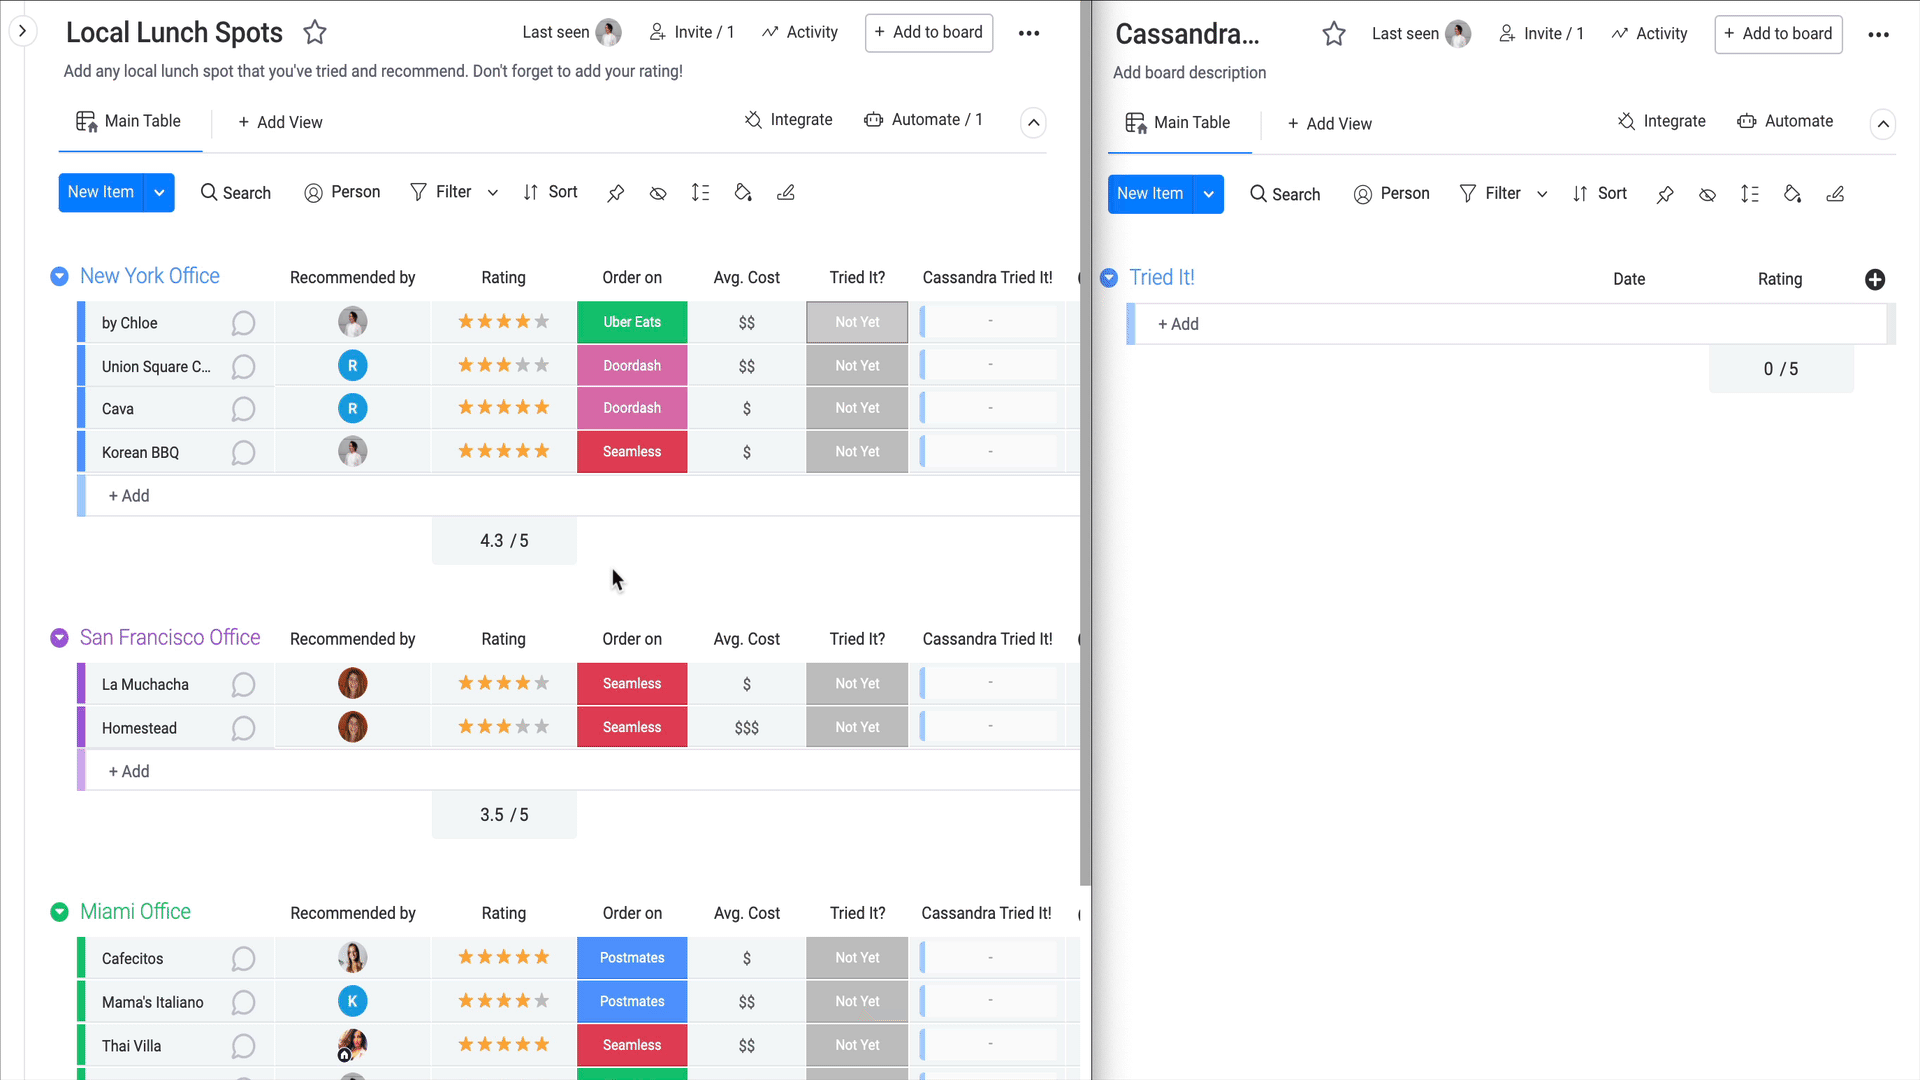This screenshot has width=1920, height=1080.
Task: Click Add to board on Cassandra's board
Action: pos(1778,33)
